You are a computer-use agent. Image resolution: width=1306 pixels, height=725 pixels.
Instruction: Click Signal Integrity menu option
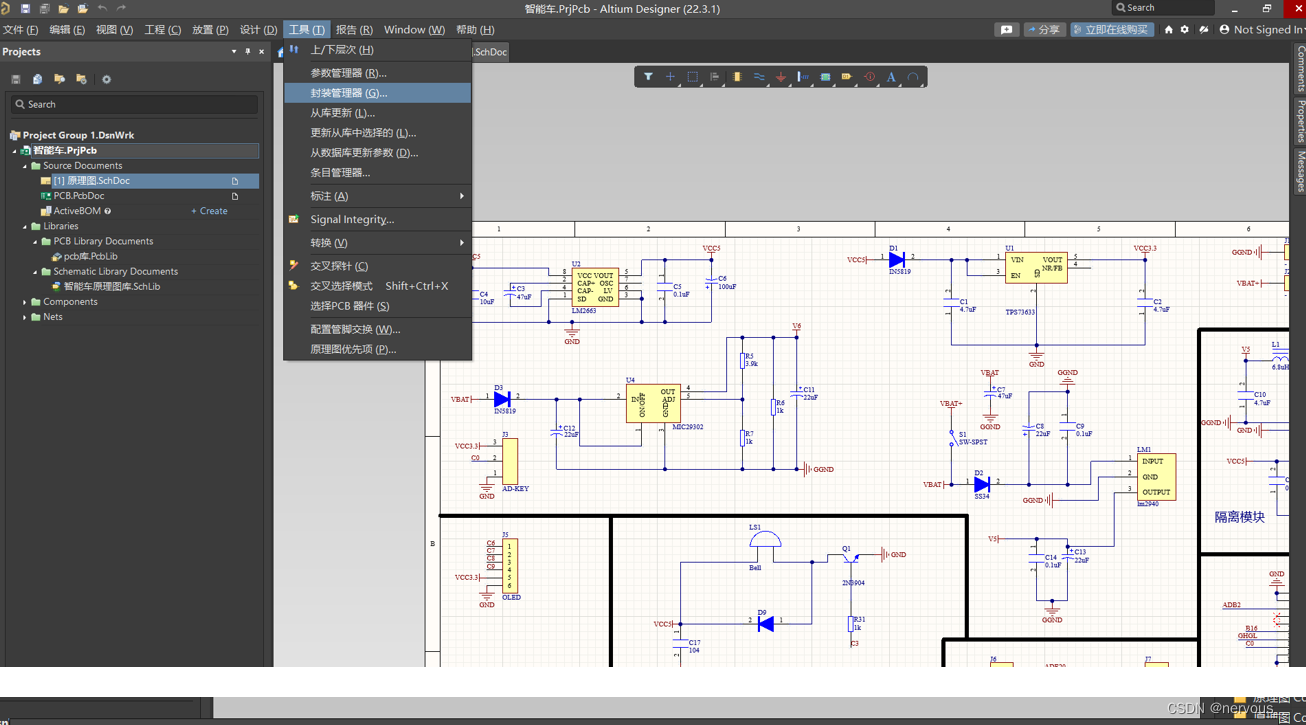pyautogui.click(x=352, y=219)
